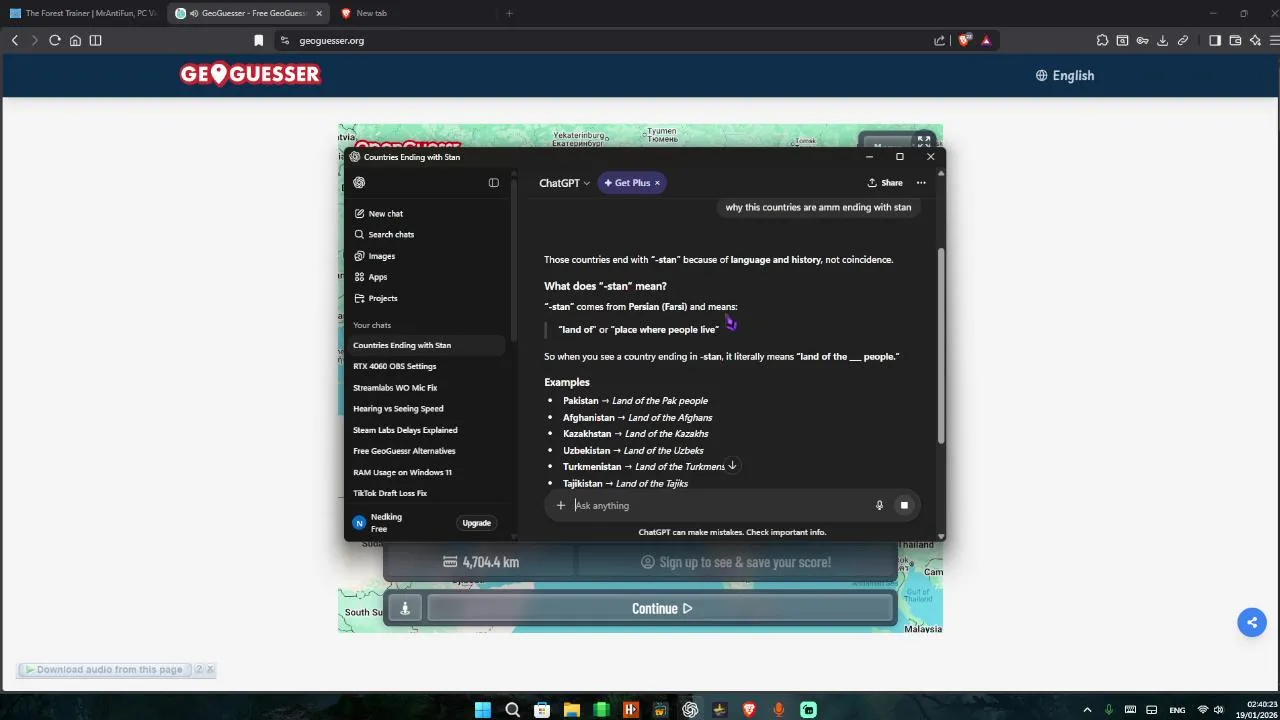Open the three-dot conversation options menu
1280x720 pixels.
point(921,183)
